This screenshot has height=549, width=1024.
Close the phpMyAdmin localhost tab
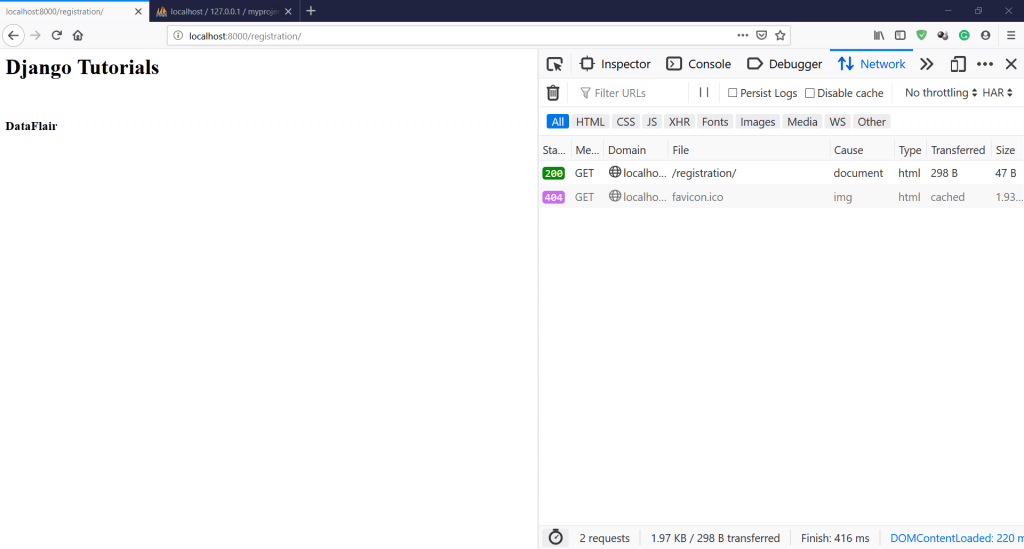click(x=288, y=12)
